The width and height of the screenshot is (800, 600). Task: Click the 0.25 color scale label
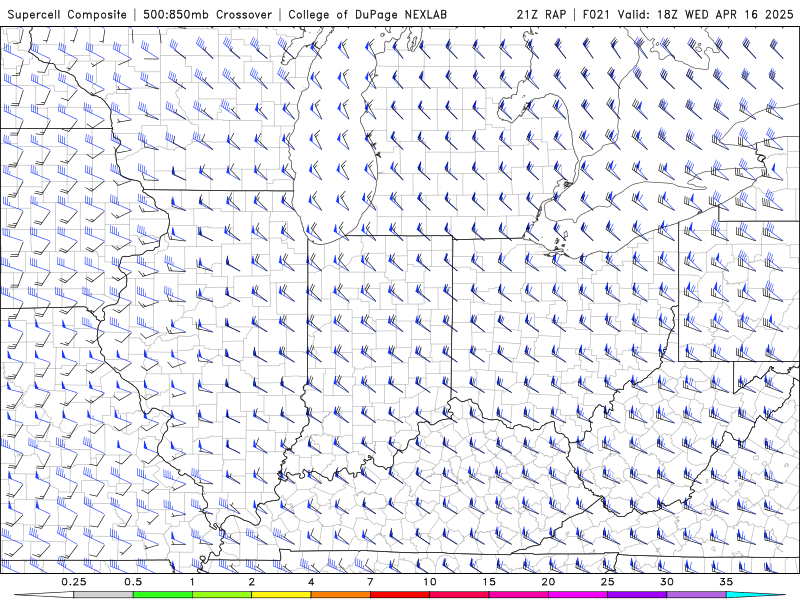pos(74,582)
